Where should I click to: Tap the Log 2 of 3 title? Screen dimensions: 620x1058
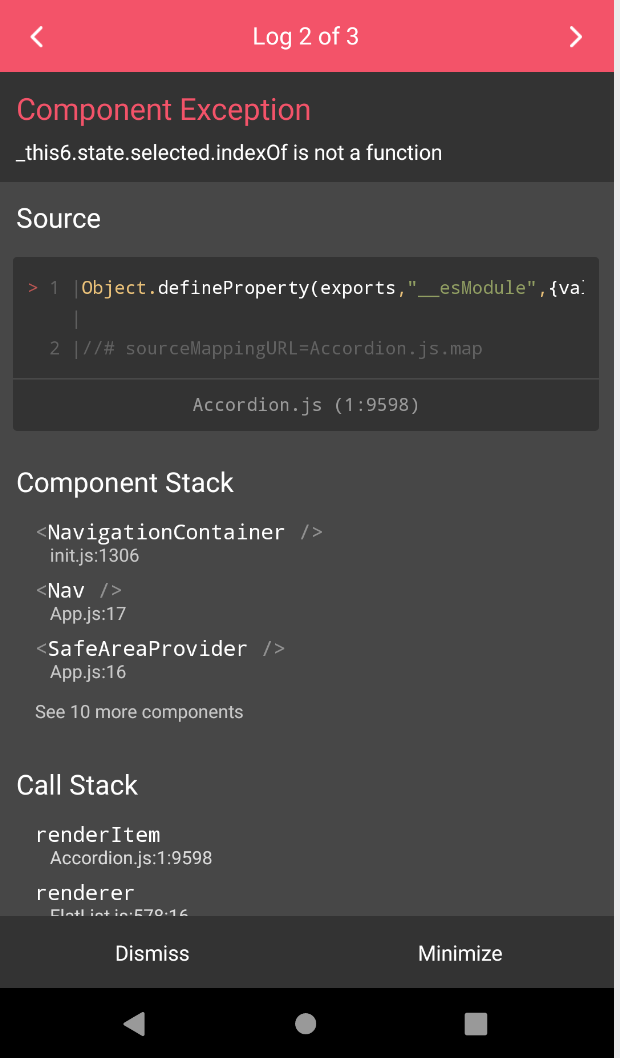click(305, 36)
